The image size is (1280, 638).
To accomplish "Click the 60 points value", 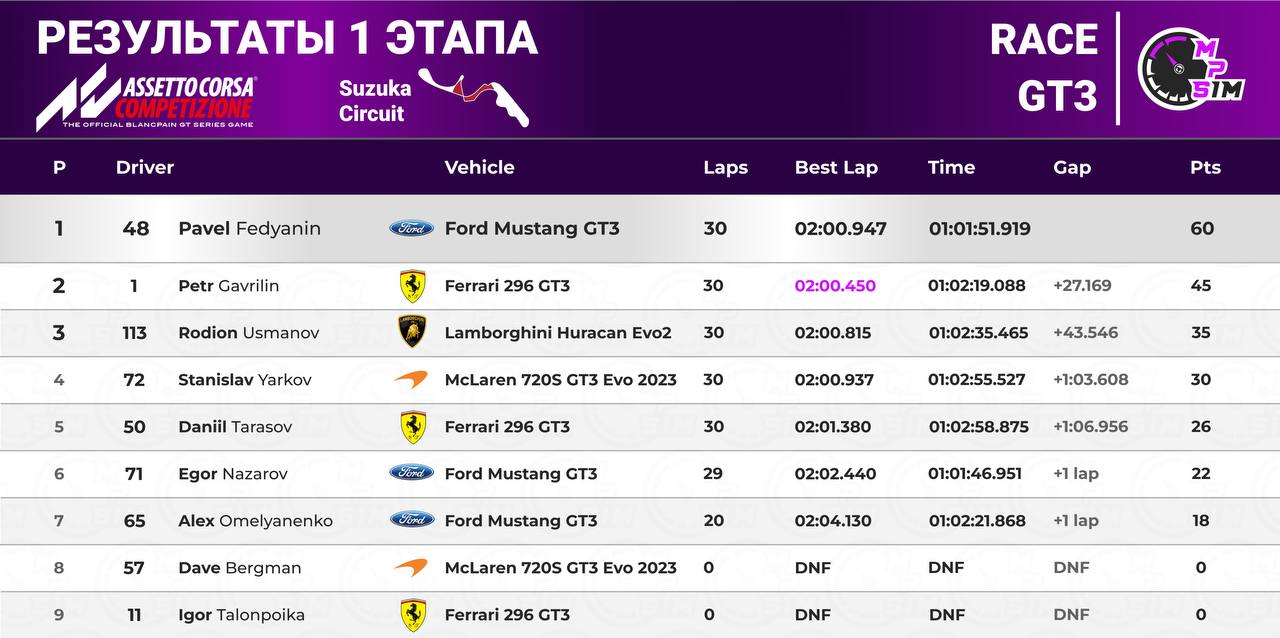I will click(x=1201, y=228).
